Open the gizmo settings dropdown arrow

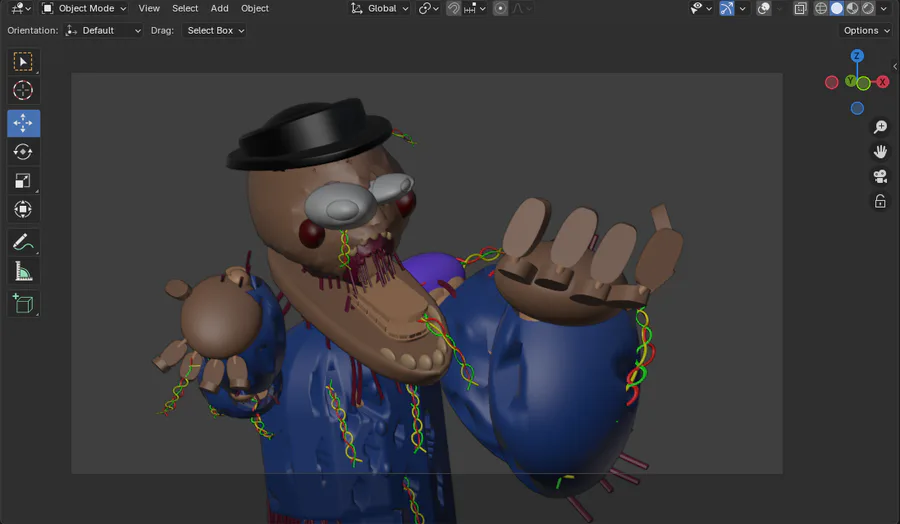tap(742, 8)
